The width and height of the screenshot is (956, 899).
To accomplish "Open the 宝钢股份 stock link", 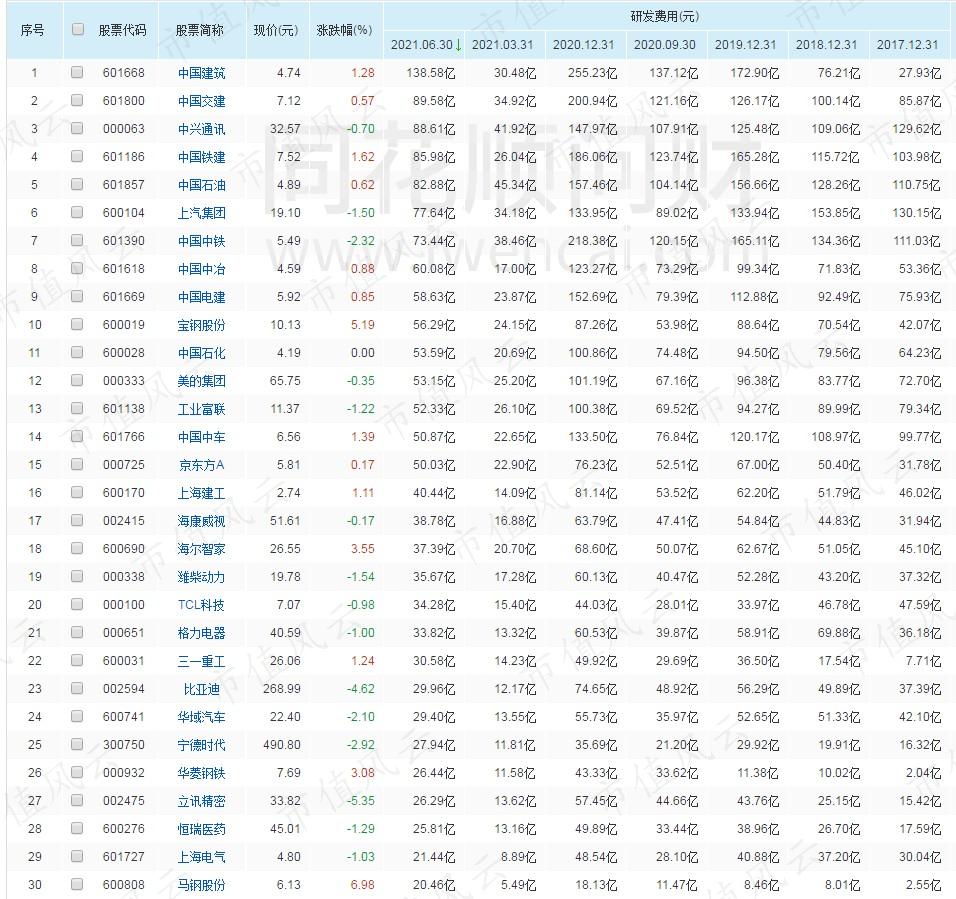I will point(201,325).
